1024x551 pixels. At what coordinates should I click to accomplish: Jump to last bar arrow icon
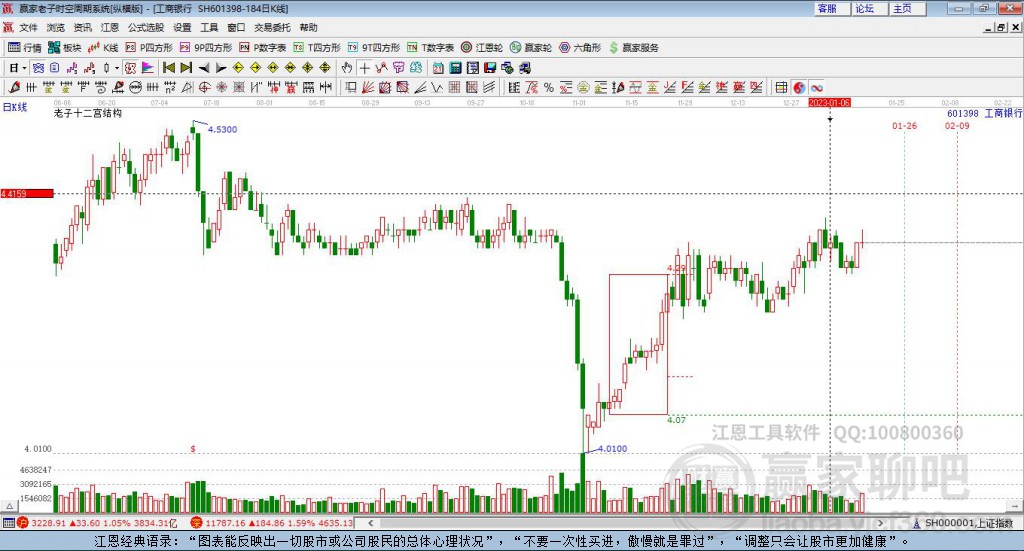pos(186,68)
